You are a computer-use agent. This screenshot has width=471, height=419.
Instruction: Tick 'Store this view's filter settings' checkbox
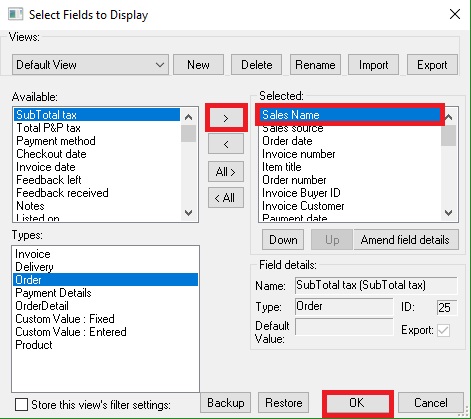pyautogui.click(x=21, y=405)
